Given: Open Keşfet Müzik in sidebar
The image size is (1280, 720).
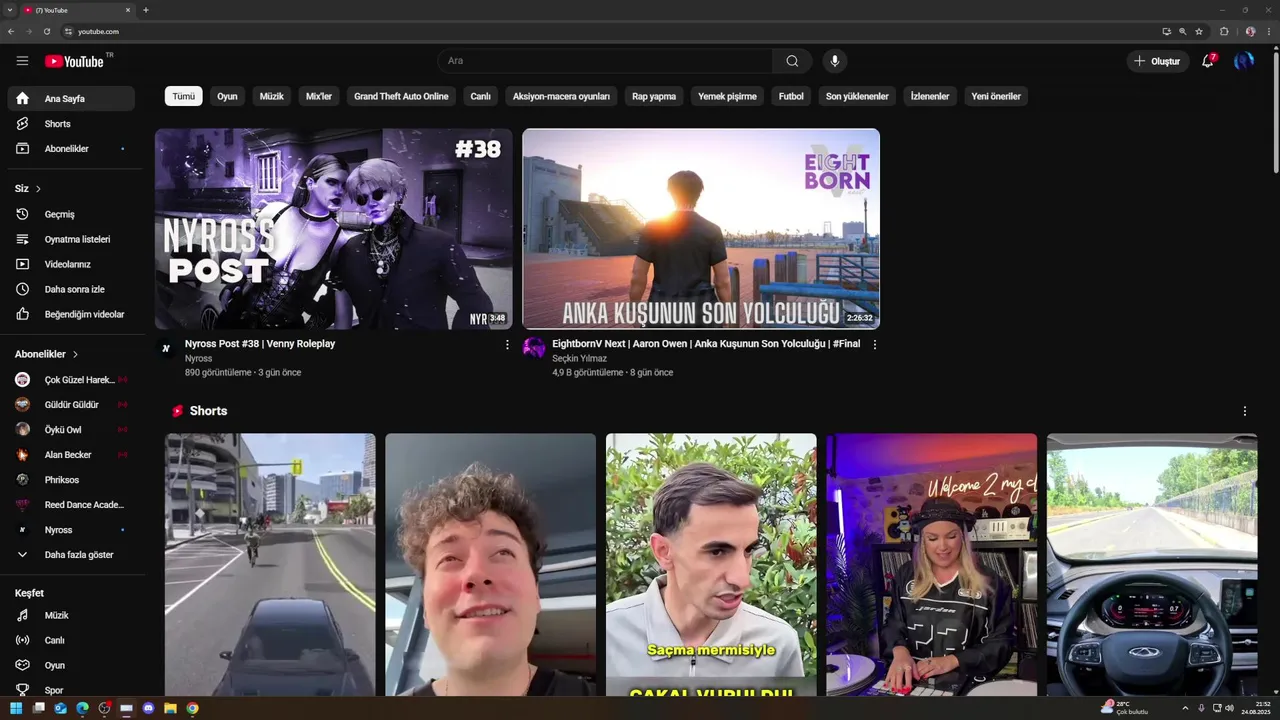Looking at the screenshot, I should 71,616.
